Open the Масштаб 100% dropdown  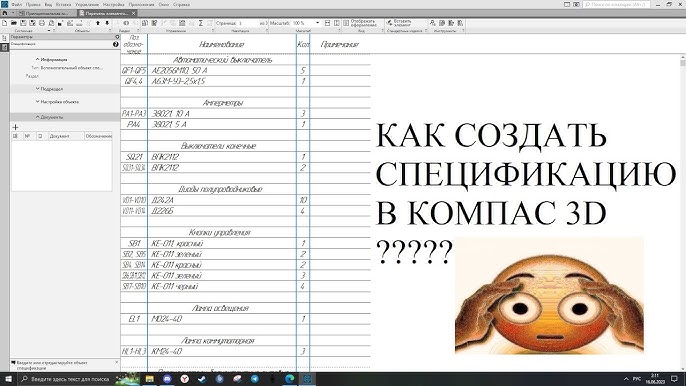pyautogui.click(x=317, y=23)
